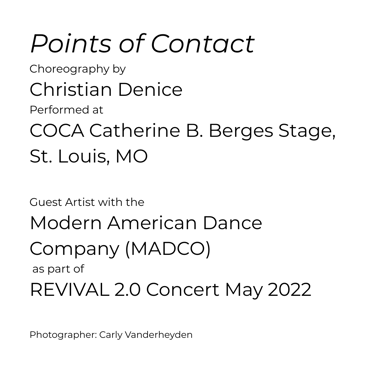Click the word 'MADCO' in parentheses
Viewport: 375px width, 375px height.
point(168,249)
